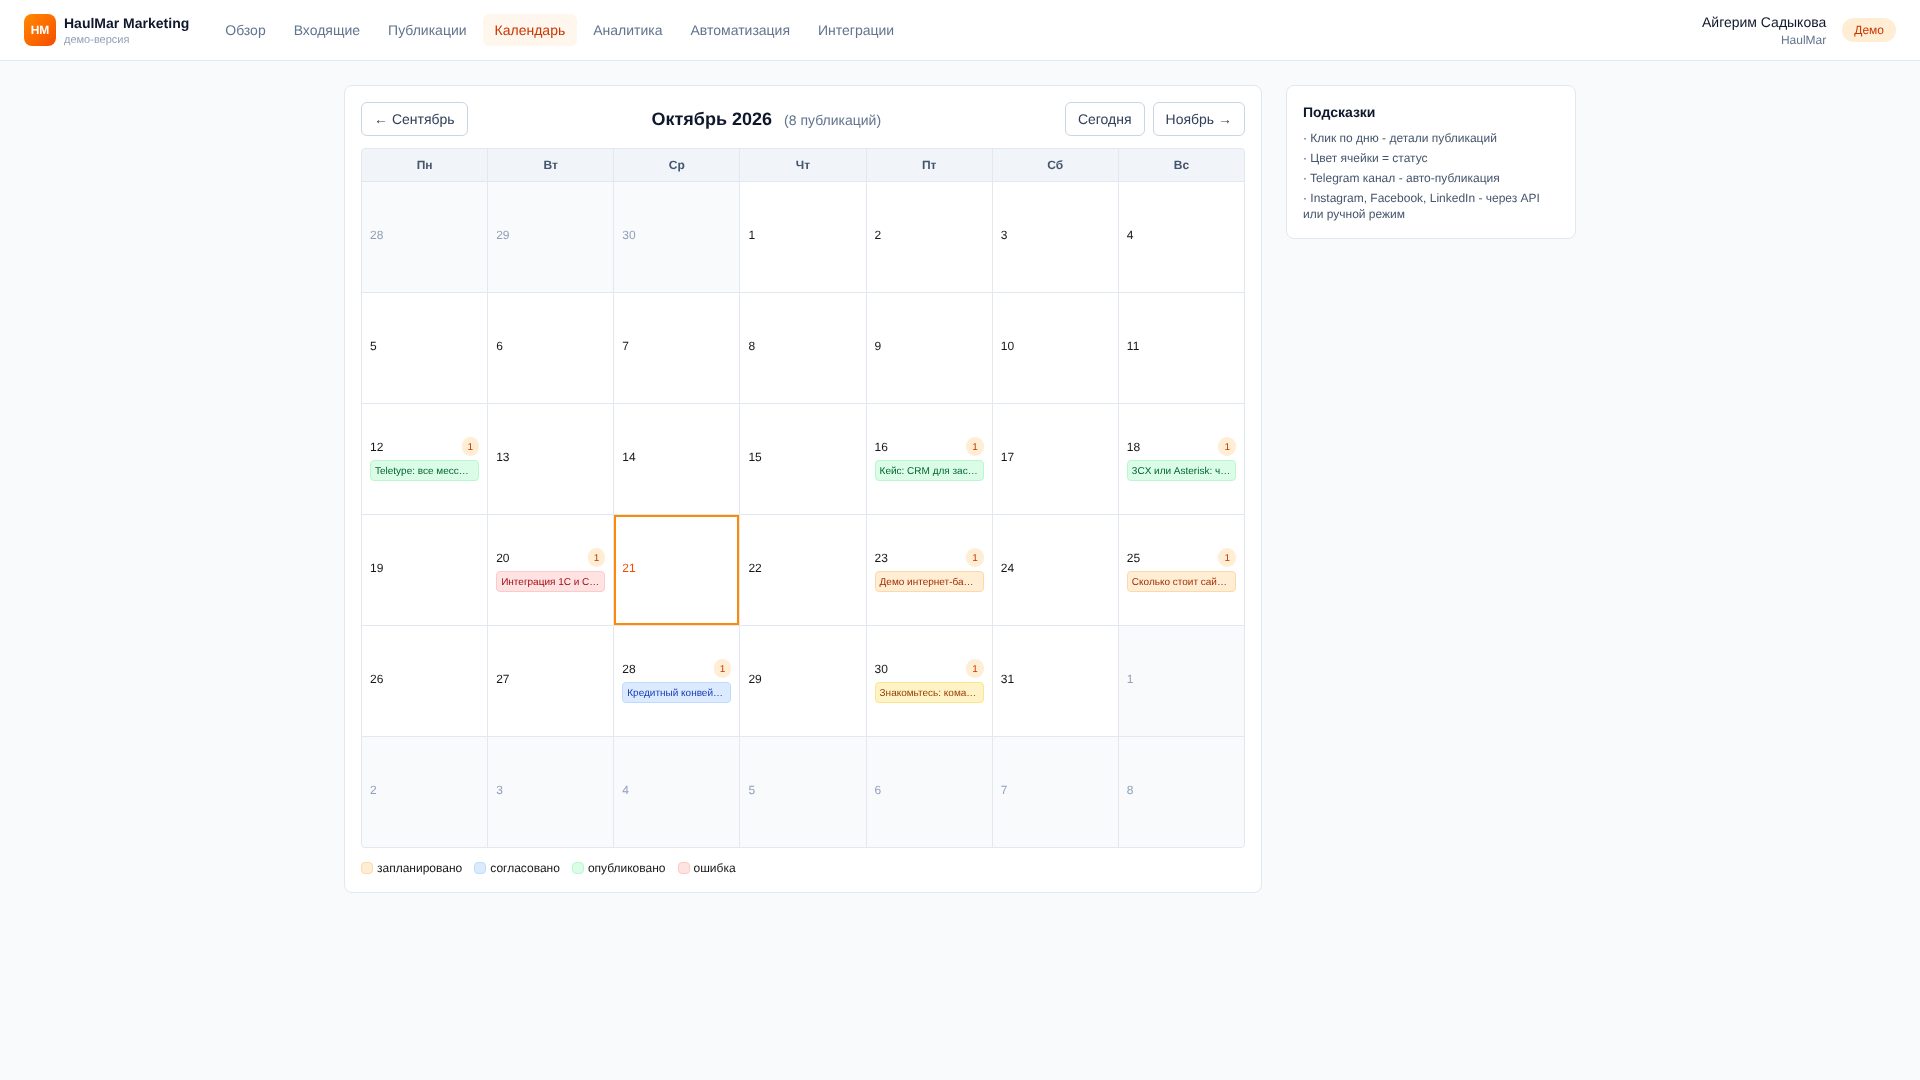Image resolution: width=1920 pixels, height=1080 pixels.
Task: Select day 31 in calendar
Action: coord(1055,681)
